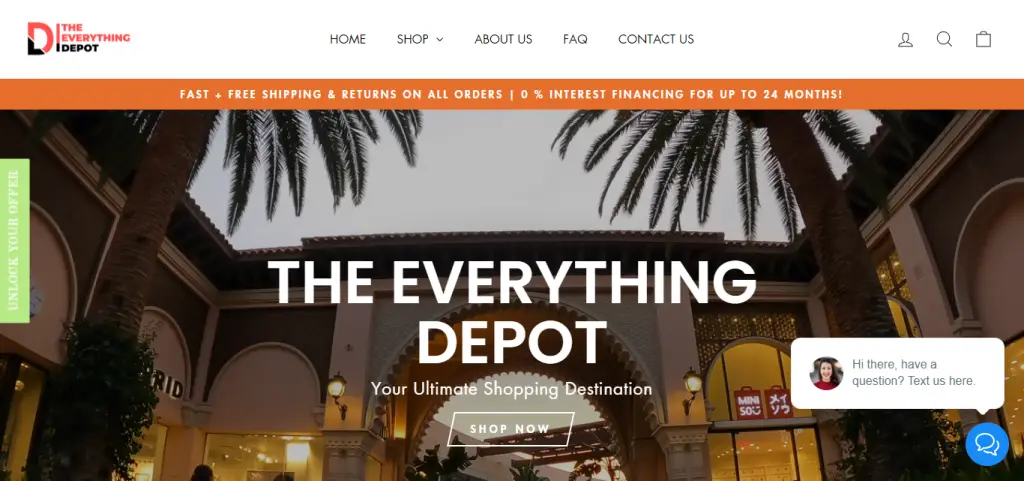Screen dimensions: 1024x481
Task: Open the FAQ page
Action: point(575,39)
